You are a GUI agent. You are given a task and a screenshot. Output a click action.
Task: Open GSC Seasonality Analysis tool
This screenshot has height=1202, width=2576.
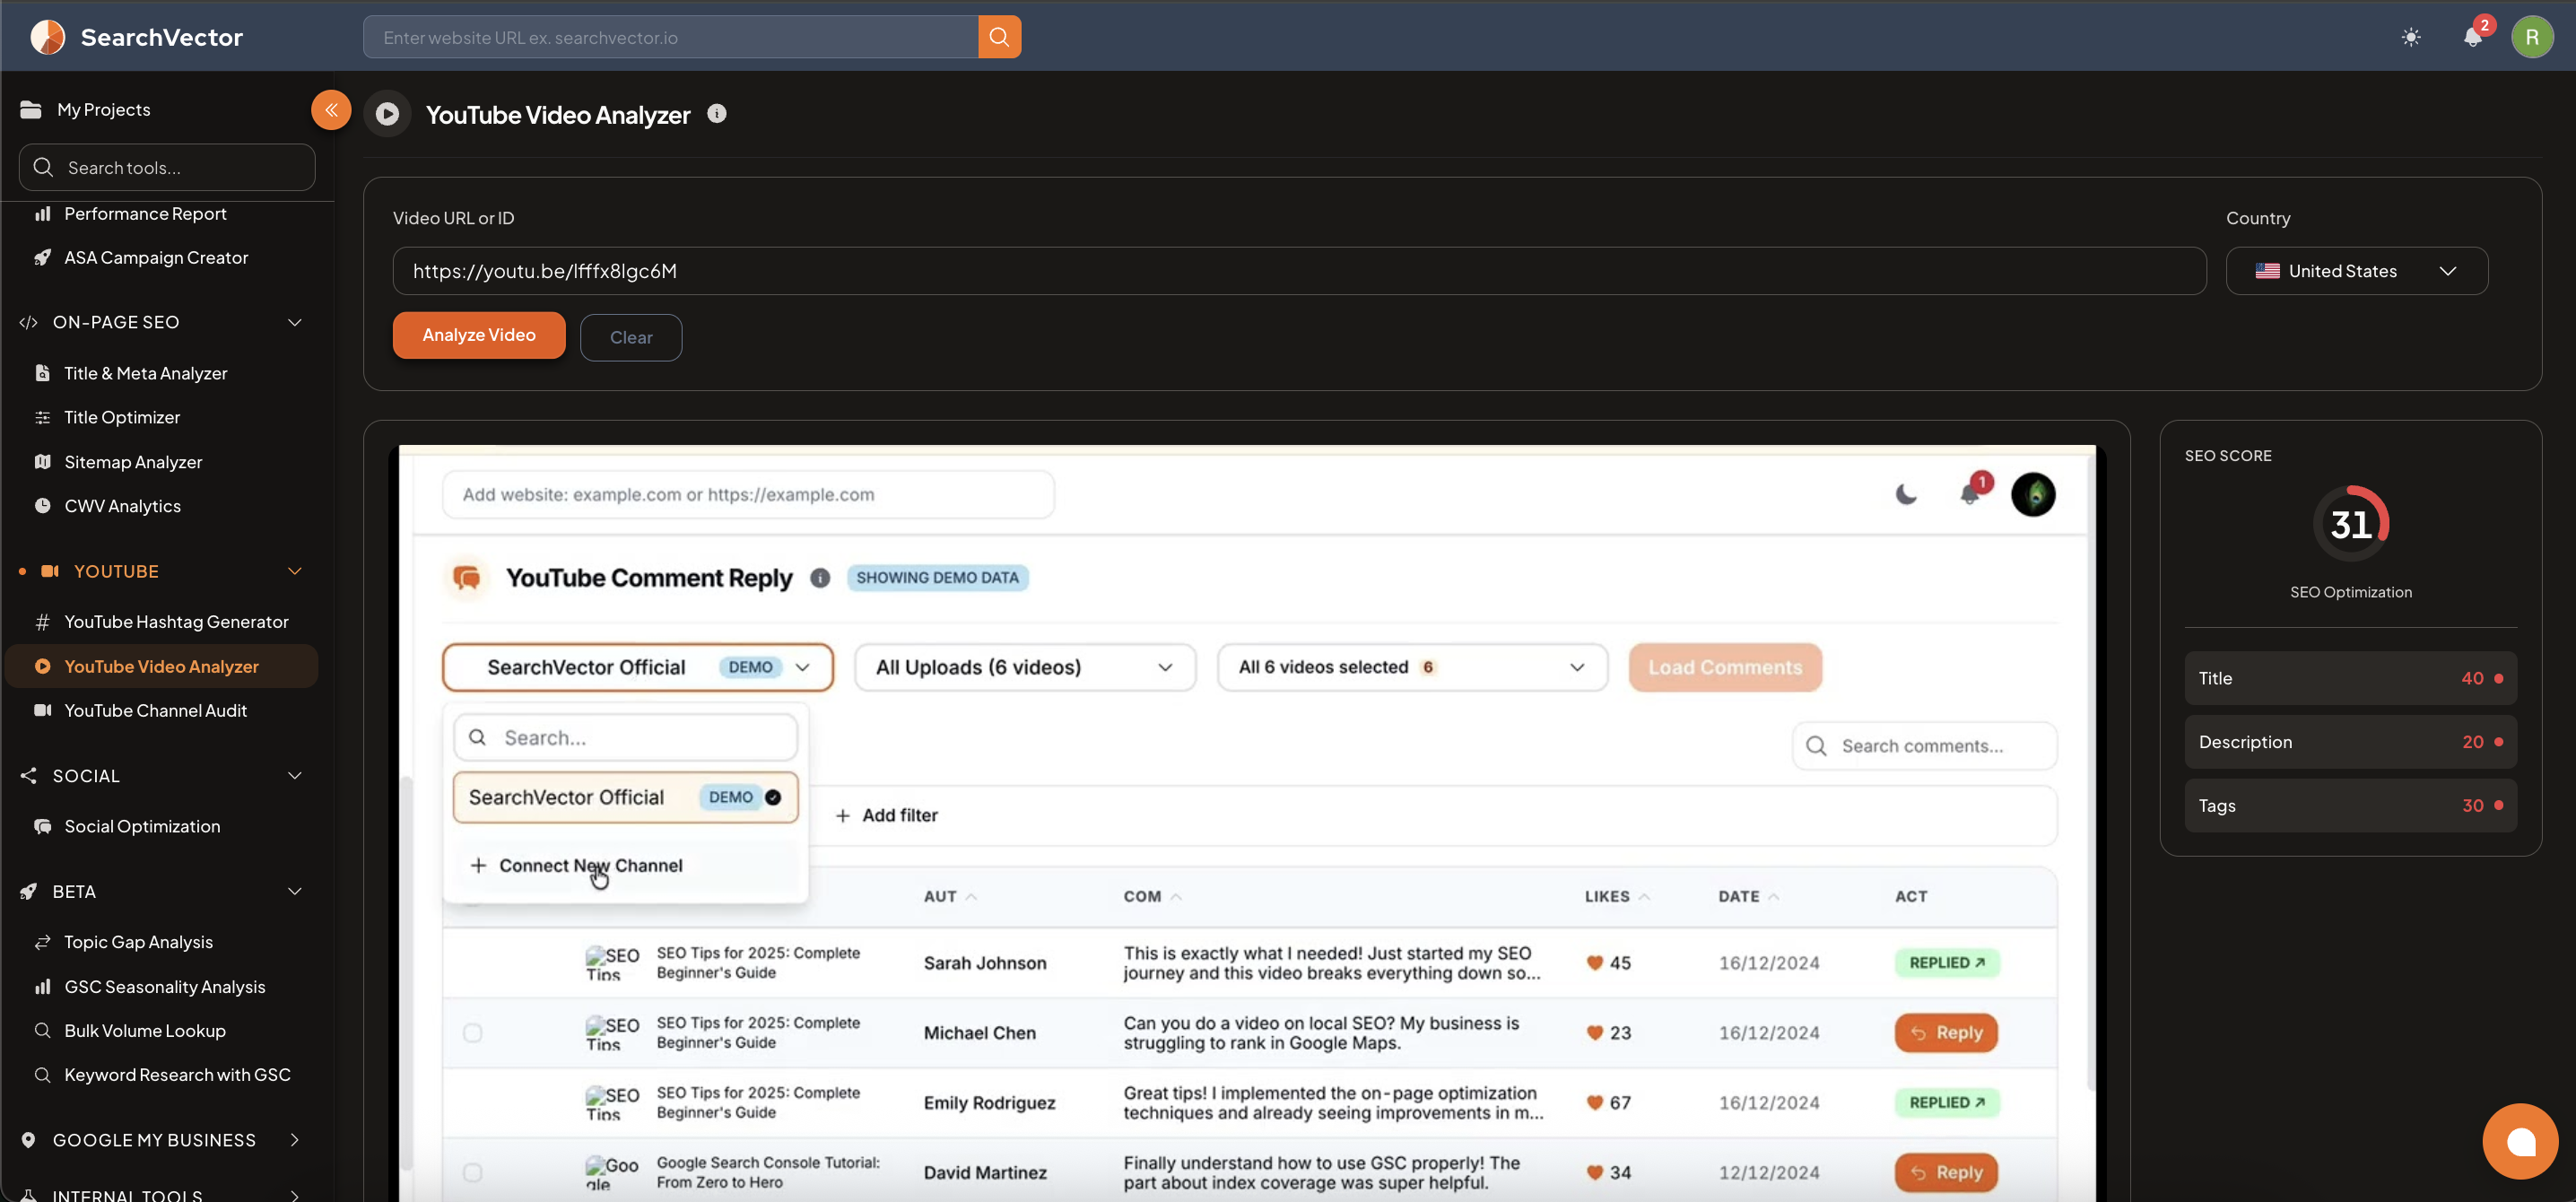[x=165, y=986]
